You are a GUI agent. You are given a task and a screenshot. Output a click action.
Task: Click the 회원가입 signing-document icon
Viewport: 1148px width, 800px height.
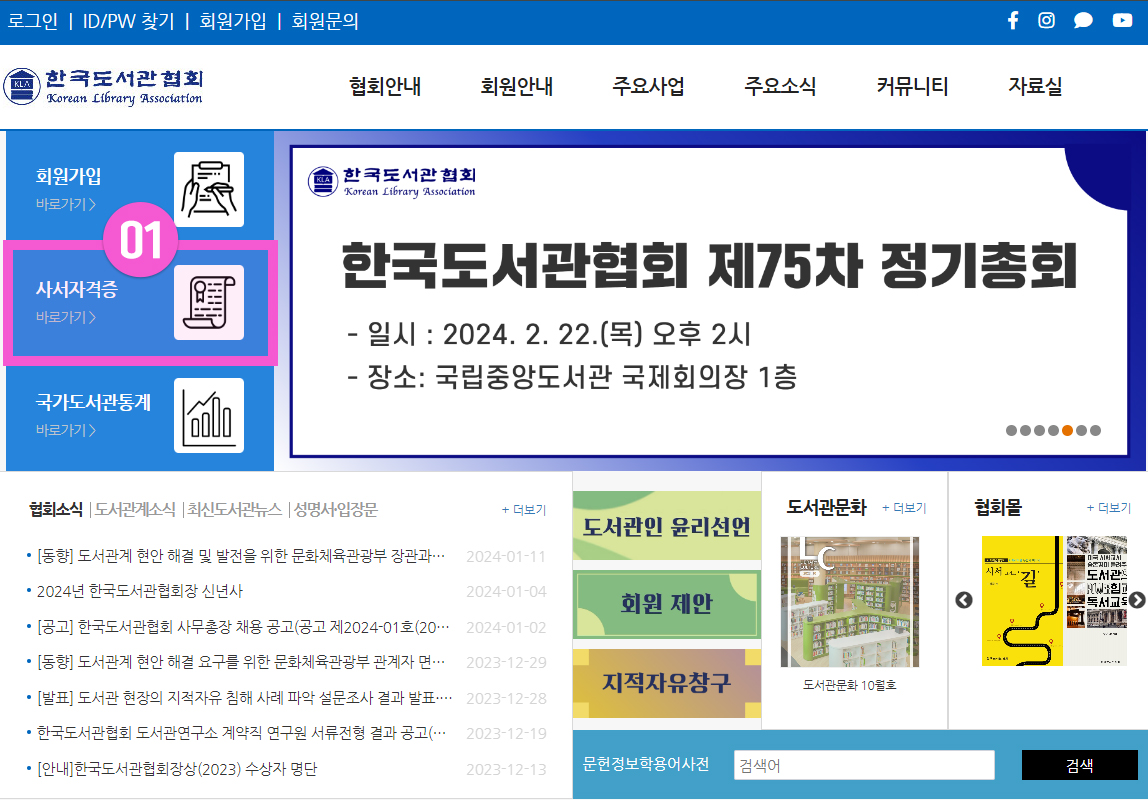tap(209, 190)
